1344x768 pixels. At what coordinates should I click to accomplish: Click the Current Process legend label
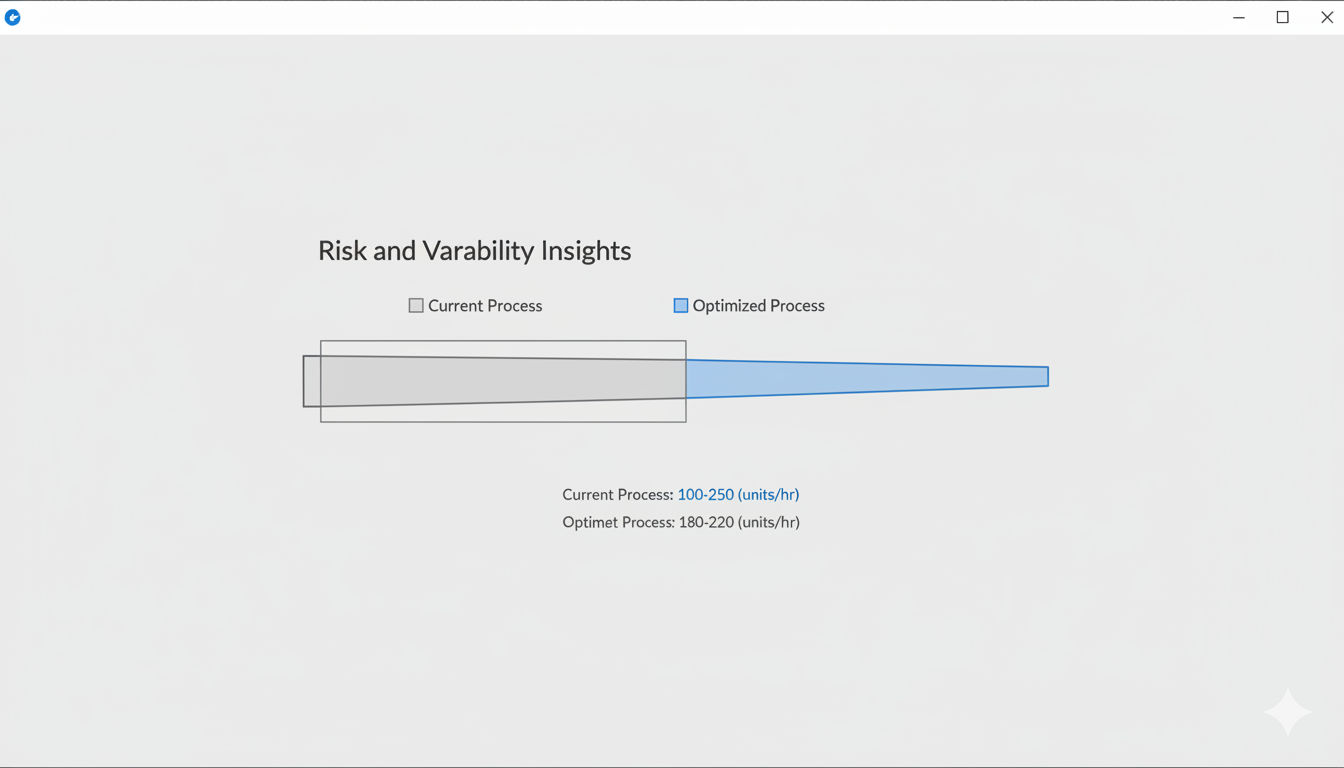click(485, 305)
